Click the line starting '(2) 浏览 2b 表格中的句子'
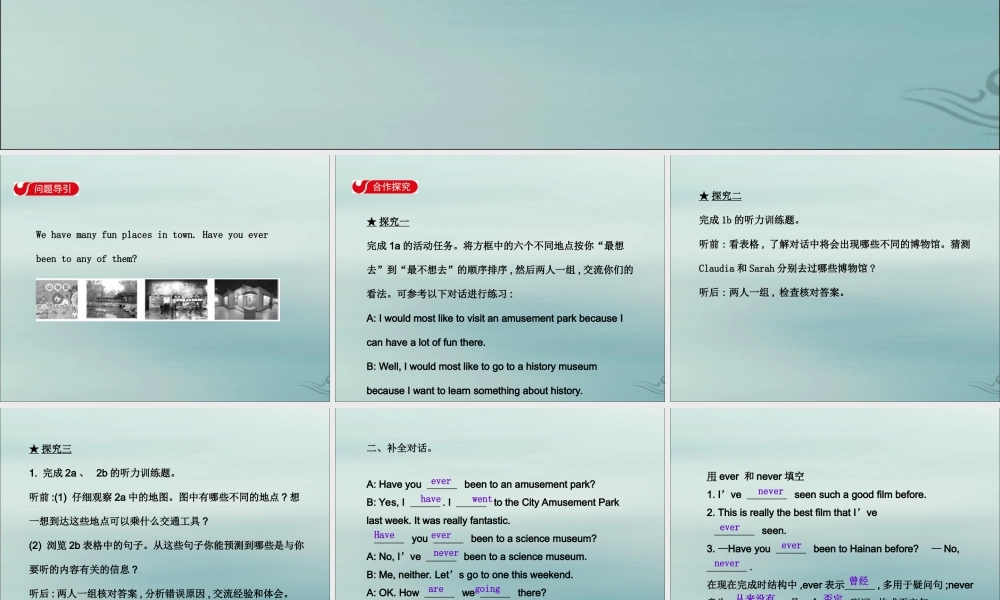Viewport: 1000px width, 600px height. [166, 546]
